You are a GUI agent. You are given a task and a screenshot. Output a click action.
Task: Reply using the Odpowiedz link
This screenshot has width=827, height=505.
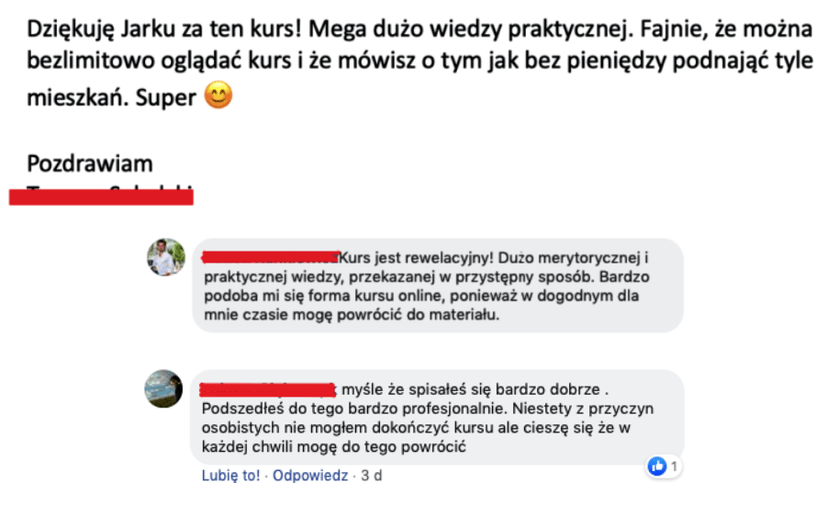[310, 475]
